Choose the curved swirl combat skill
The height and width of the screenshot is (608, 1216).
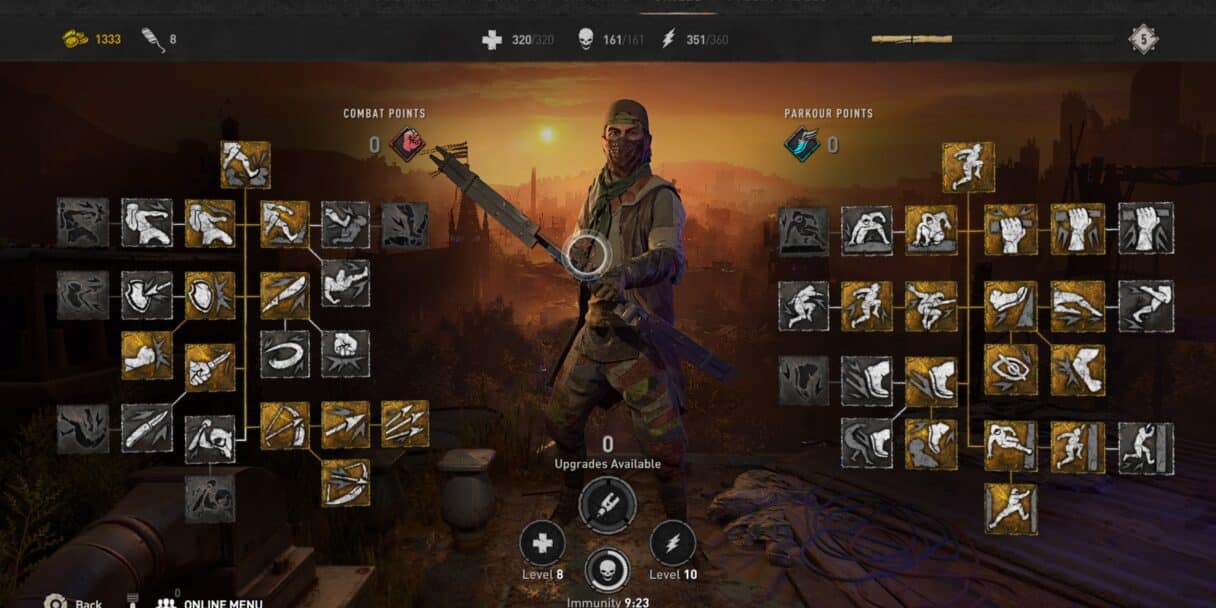click(285, 354)
